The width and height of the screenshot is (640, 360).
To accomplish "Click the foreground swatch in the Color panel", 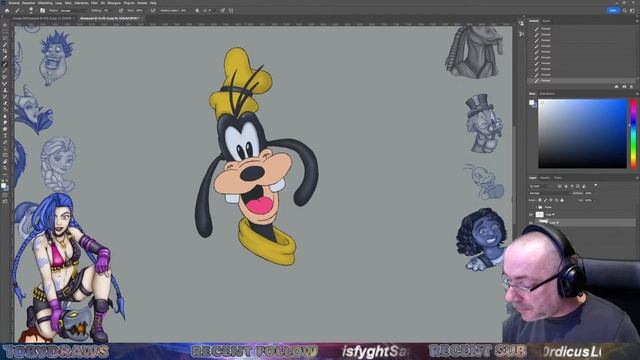I will coord(531,102).
